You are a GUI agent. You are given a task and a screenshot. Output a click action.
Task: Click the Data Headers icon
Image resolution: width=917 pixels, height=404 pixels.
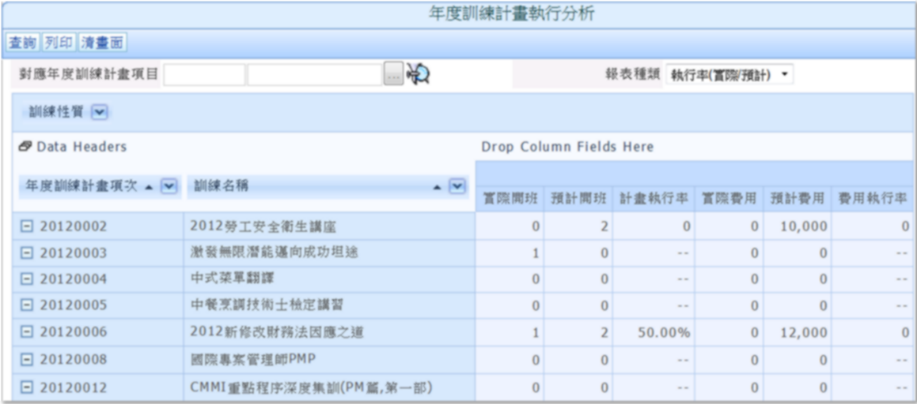pyautogui.click(x=25, y=147)
